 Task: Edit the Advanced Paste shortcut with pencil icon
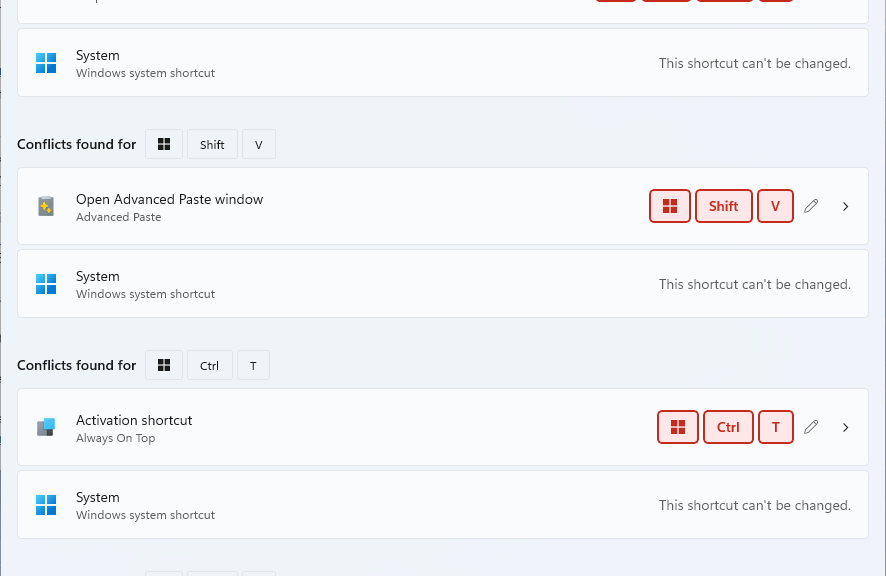pyautogui.click(x=811, y=206)
